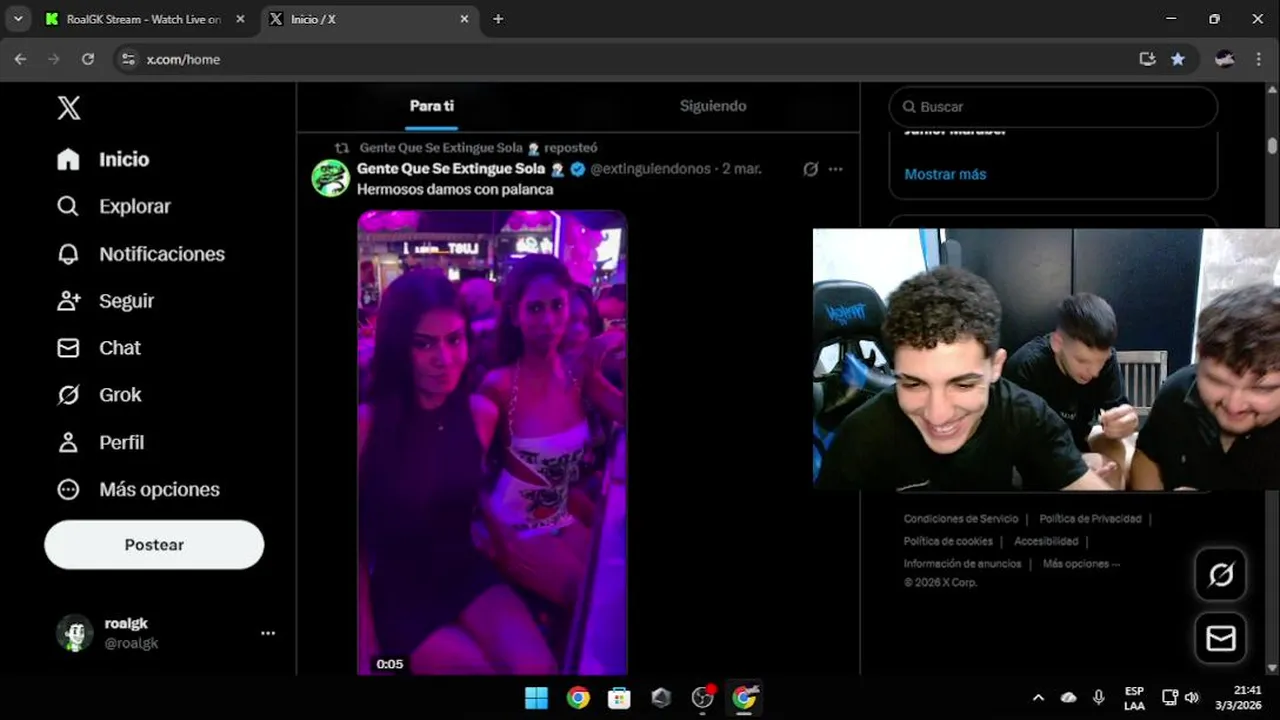Viewport: 1280px width, 720px height.
Task: Open Explorar from the sidebar
Action: click(114, 206)
